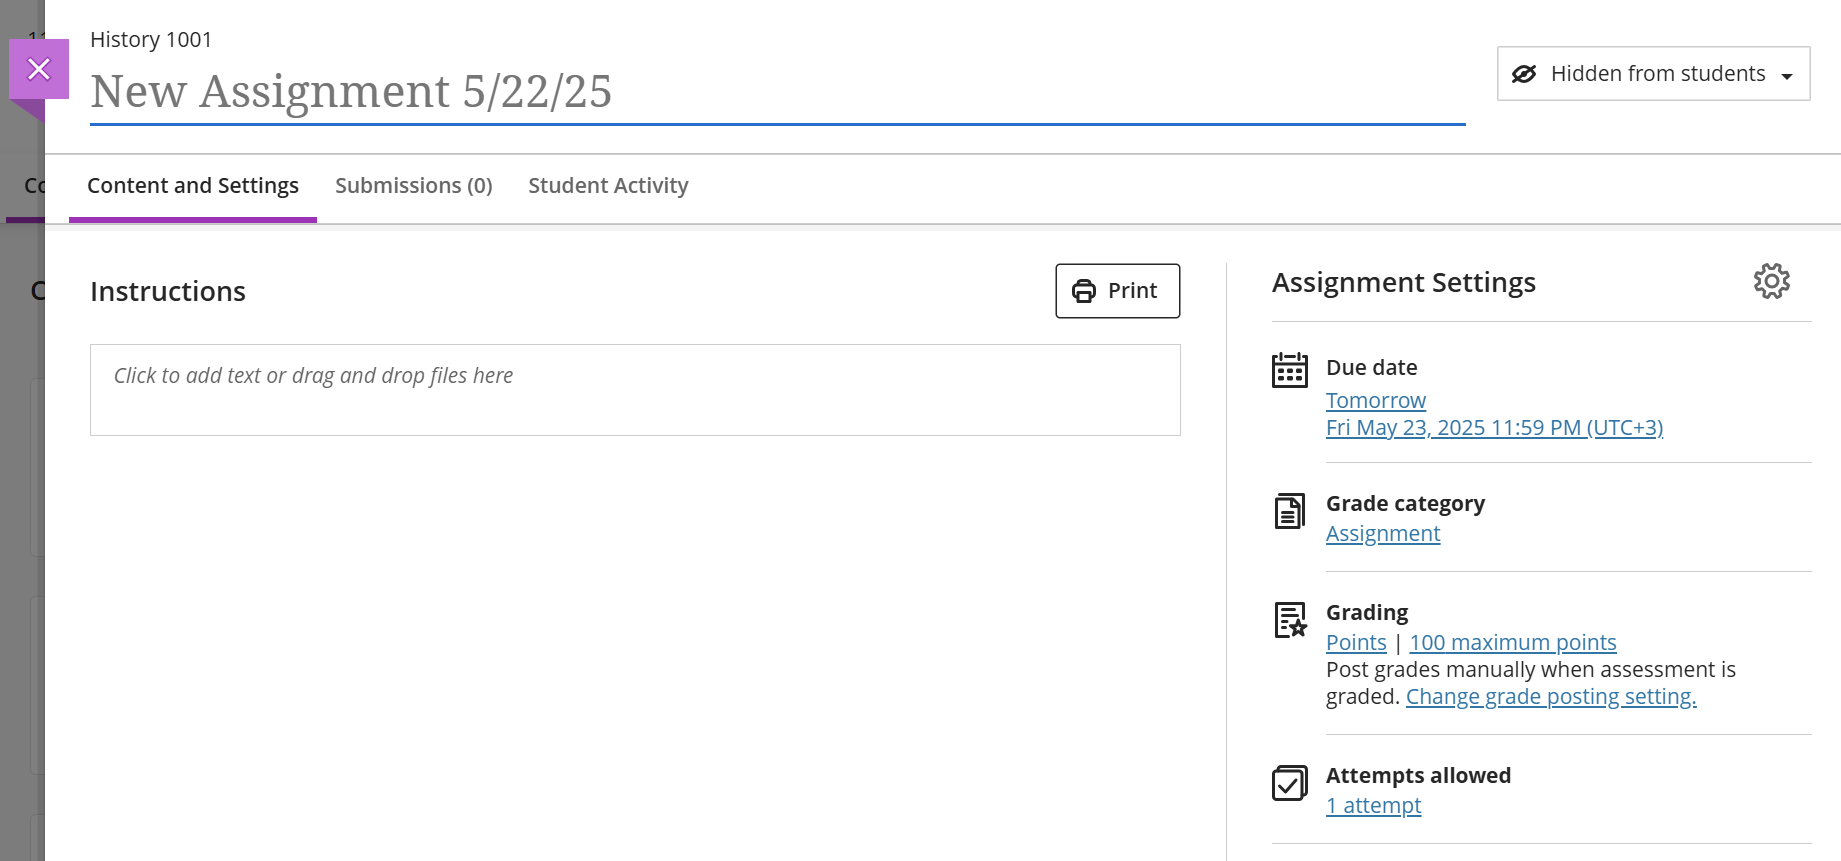Viewport: 1841px width, 861px height.
Task: Click the hidden eye-slash visibility icon
Action: [1524, 74]
